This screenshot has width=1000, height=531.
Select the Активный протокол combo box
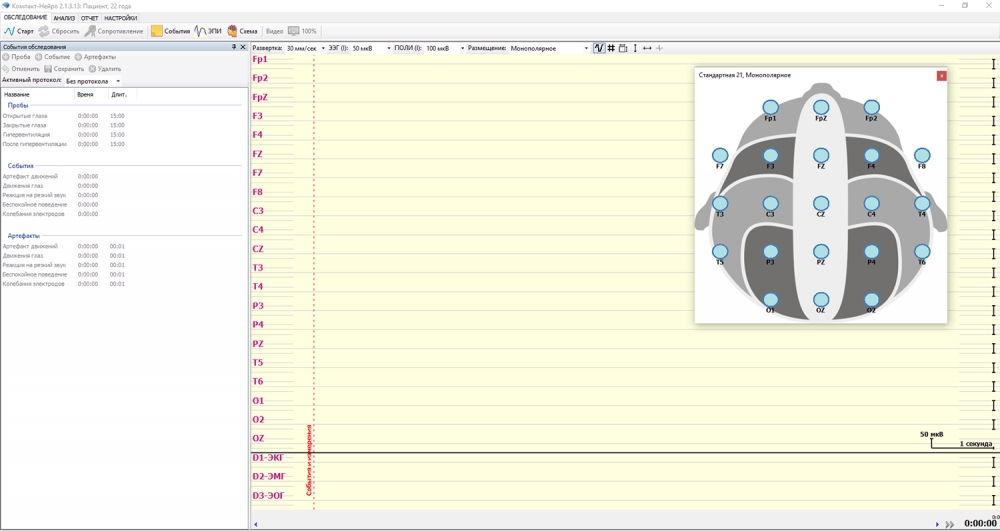[93, 81]
